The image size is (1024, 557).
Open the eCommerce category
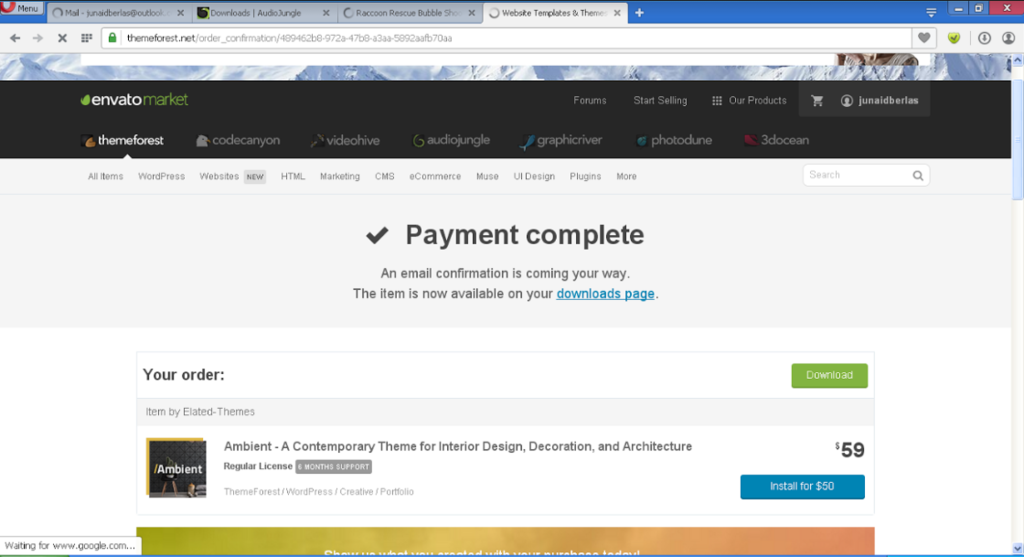tap(435, 176)
